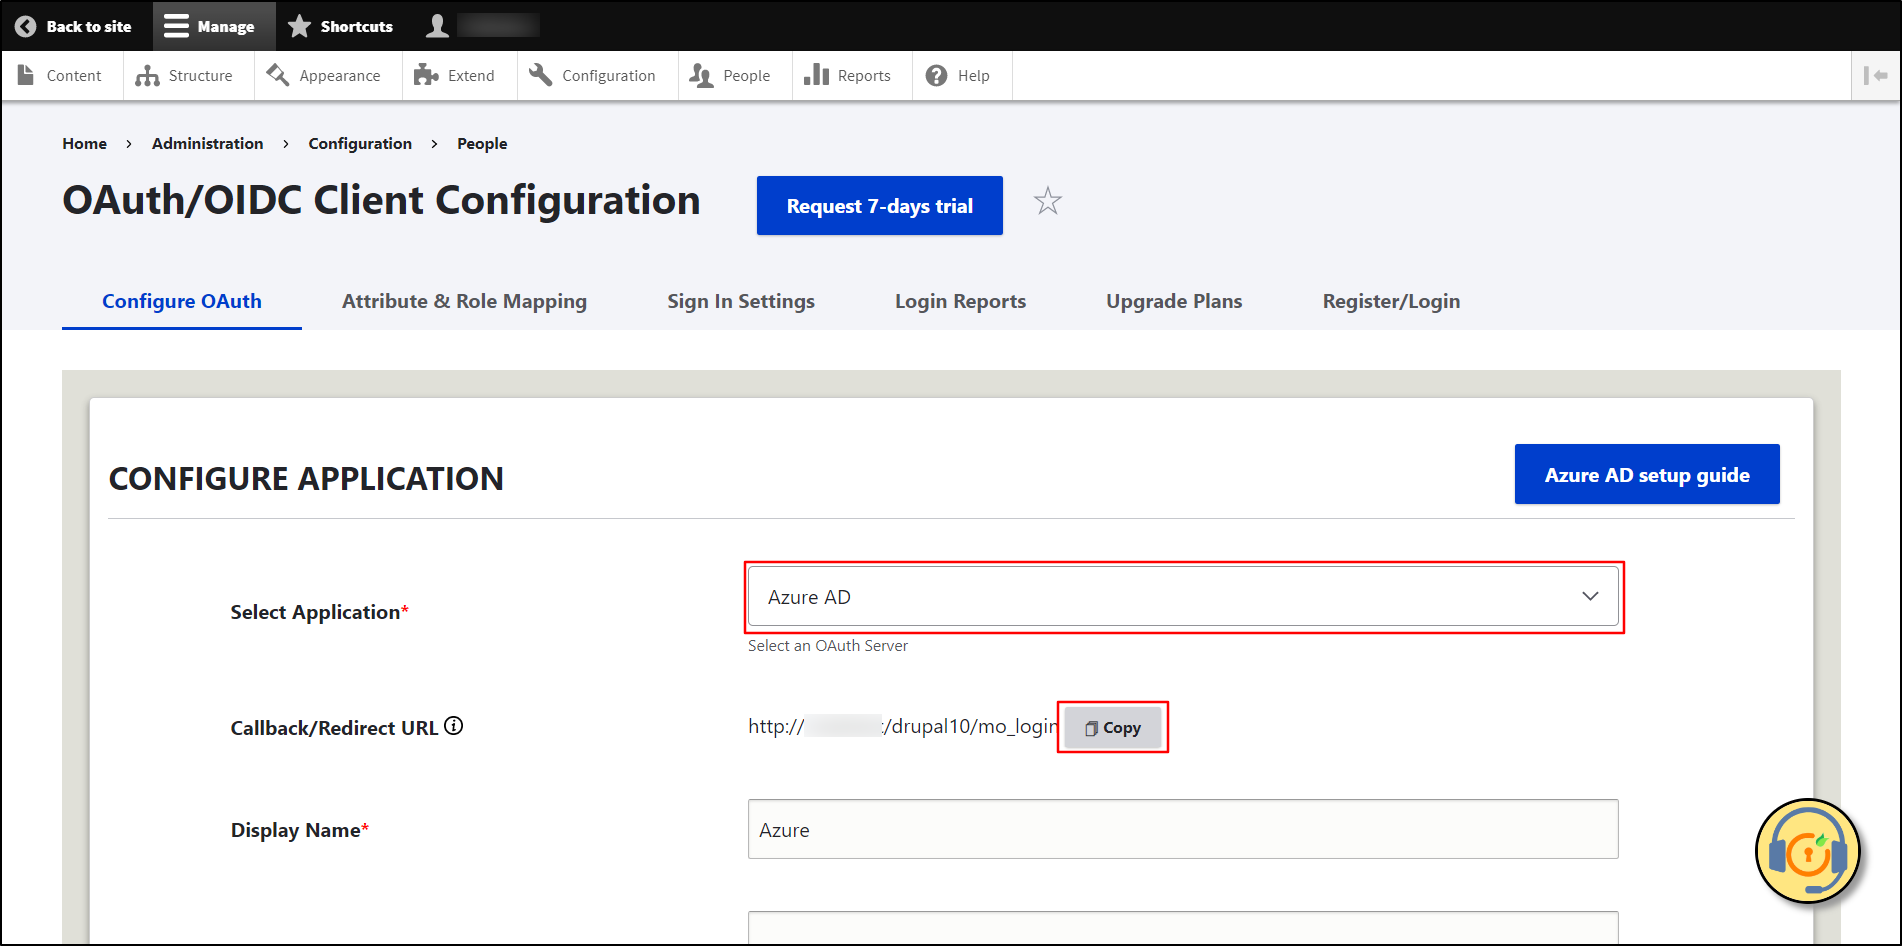Screen dimensions: 1902x946
Task: Open the Azure AD setup guide
Action: (x=1646, y=474)
